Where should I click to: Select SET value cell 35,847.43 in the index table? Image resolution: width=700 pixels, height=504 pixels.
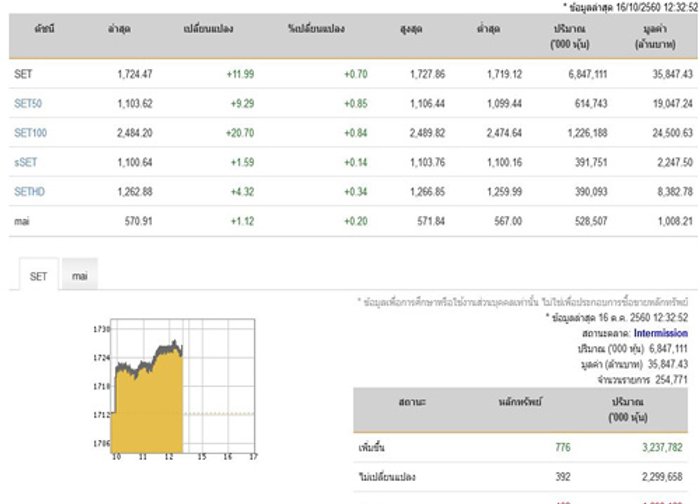672,74
